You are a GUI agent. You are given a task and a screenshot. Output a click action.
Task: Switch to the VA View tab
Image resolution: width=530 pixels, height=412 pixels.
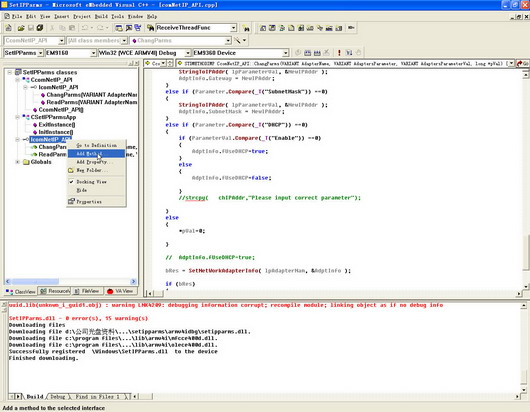pos(120,291)
